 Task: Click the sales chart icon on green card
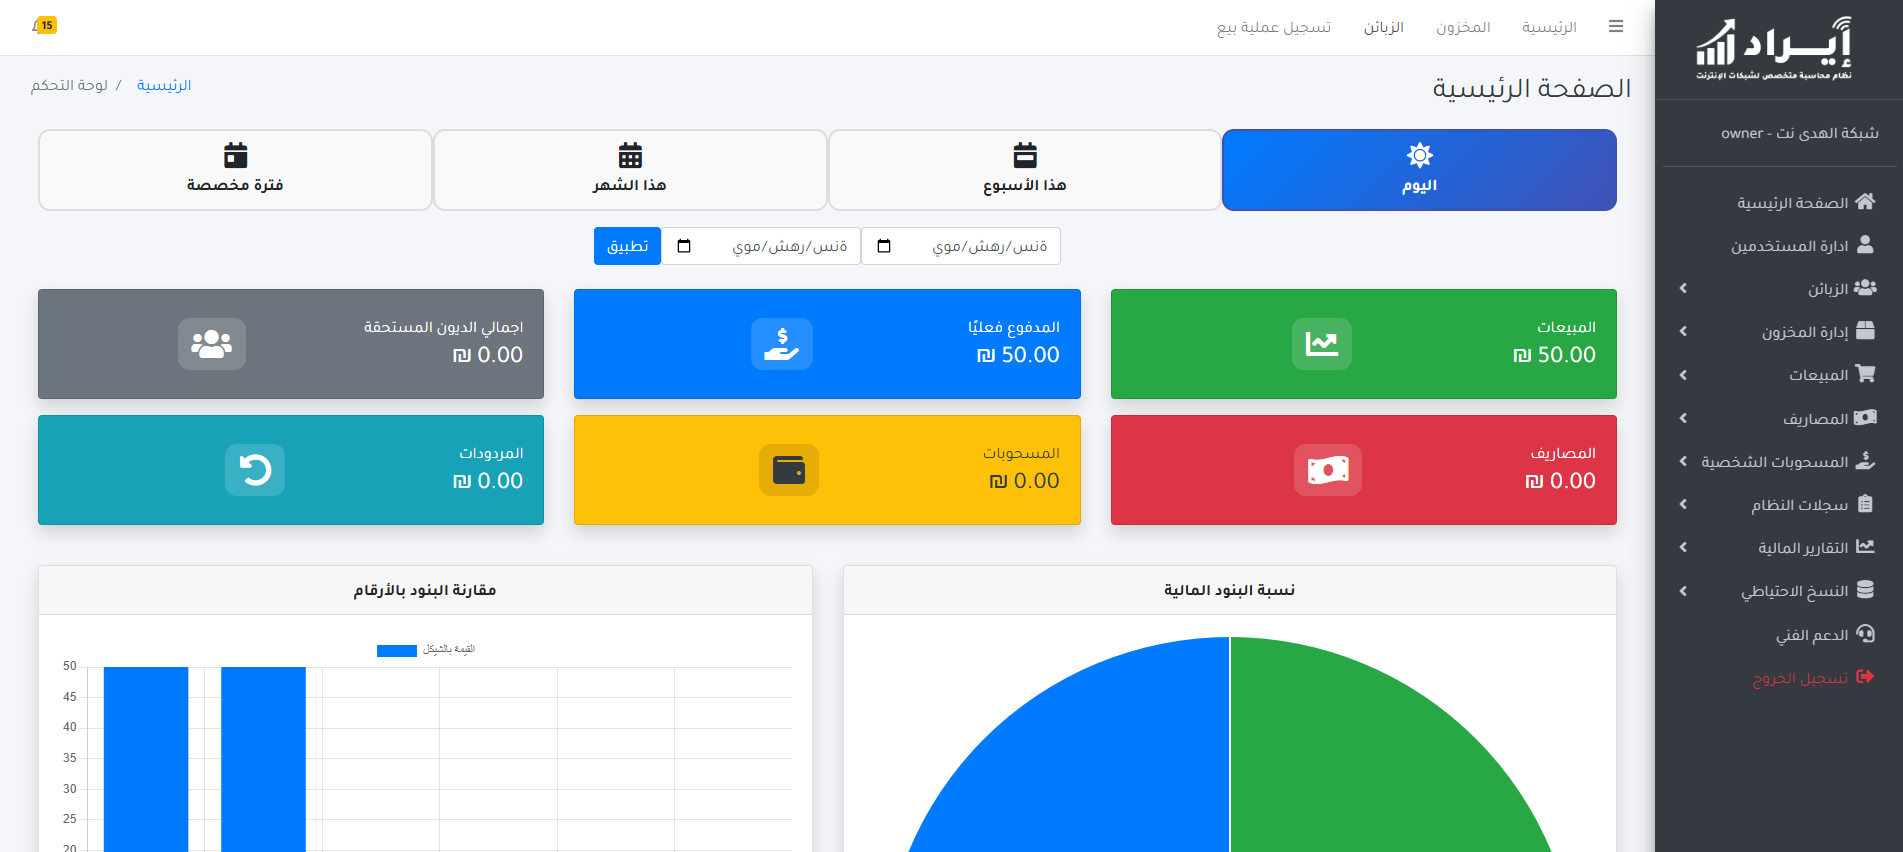[x=1321, y=344]
